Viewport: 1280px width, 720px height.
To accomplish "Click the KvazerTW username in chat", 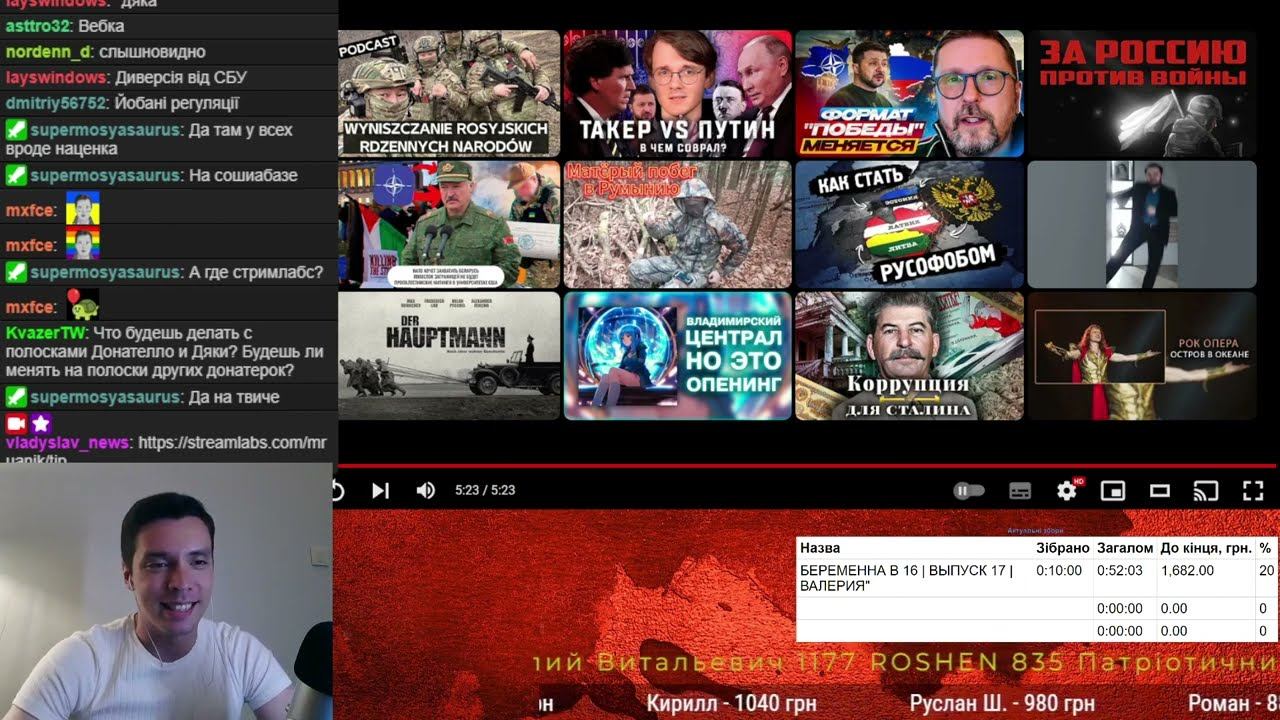I will [45, 332].
